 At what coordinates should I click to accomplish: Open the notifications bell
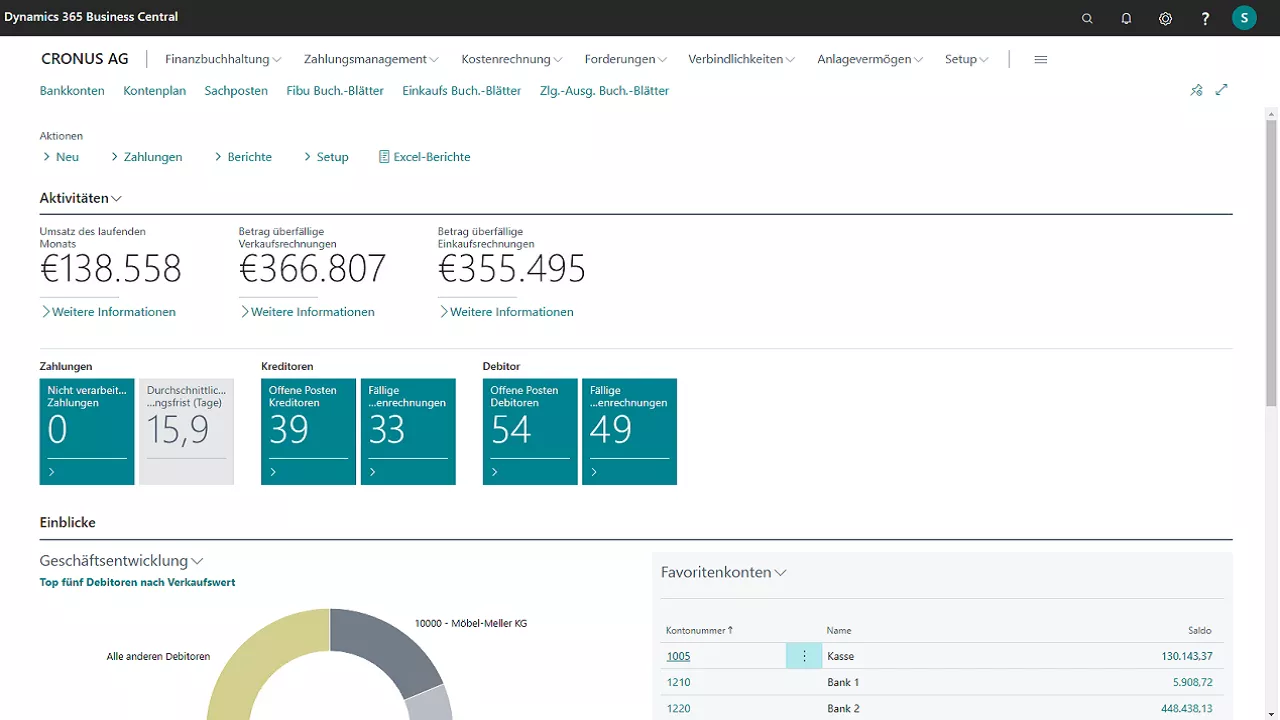tap(1126, 18)
